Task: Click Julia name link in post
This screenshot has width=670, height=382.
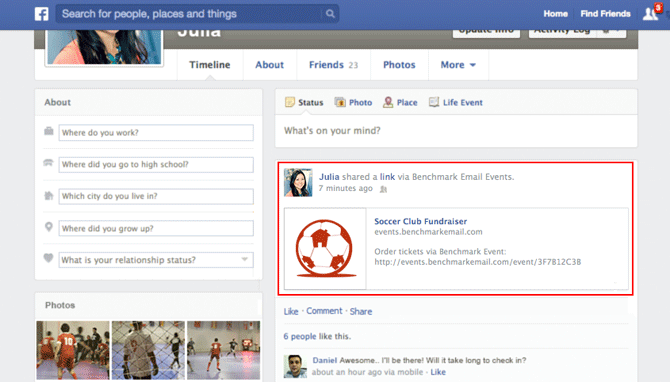Action: [x=329, y=176]
